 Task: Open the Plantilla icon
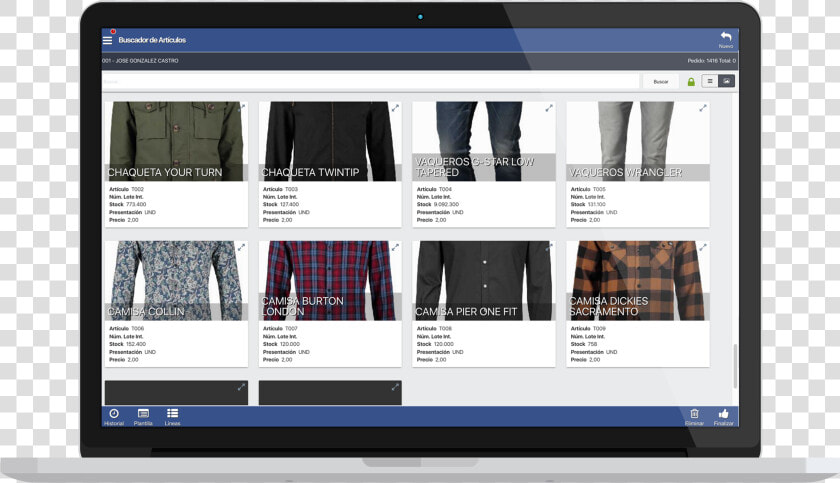point(143,413)
